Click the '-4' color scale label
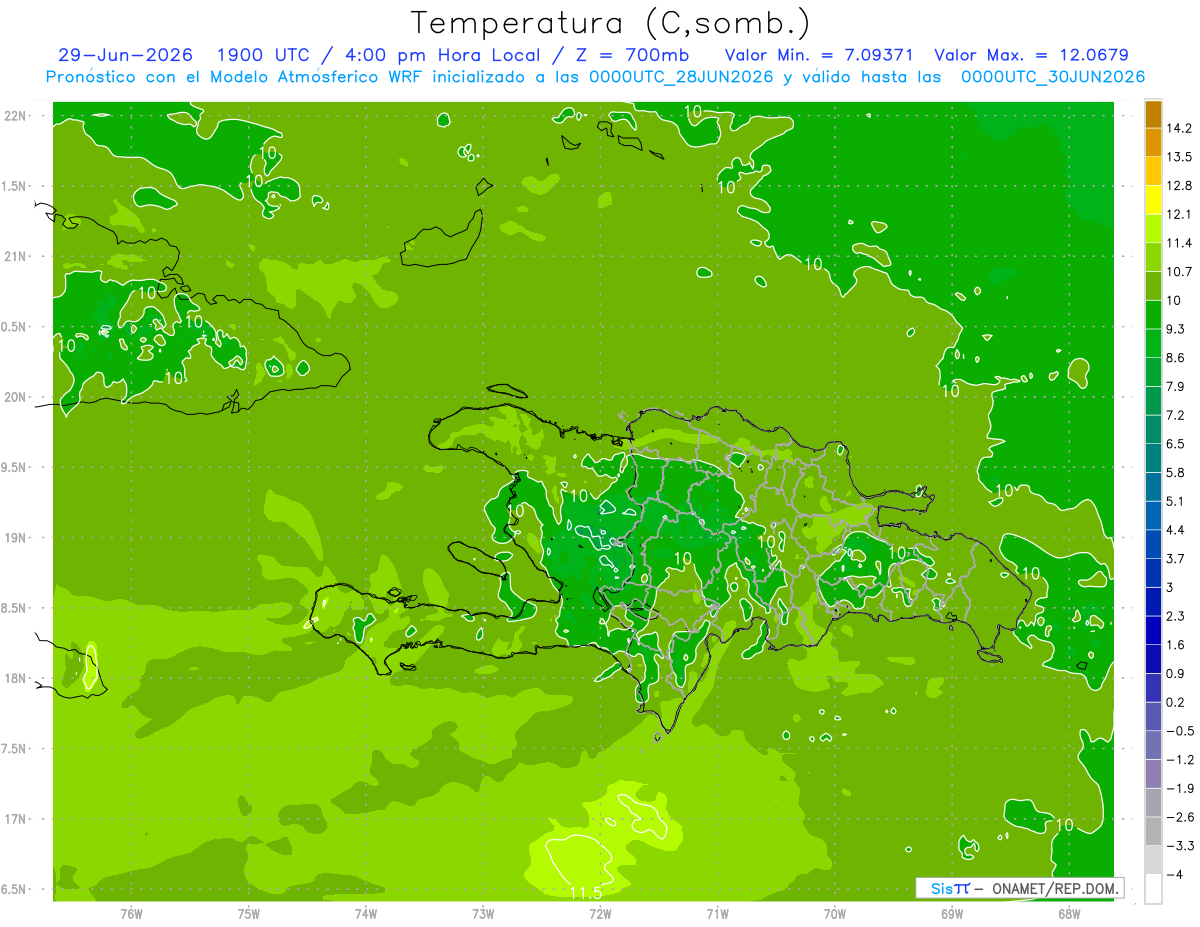1200x927 pixels. point(1174,875)
